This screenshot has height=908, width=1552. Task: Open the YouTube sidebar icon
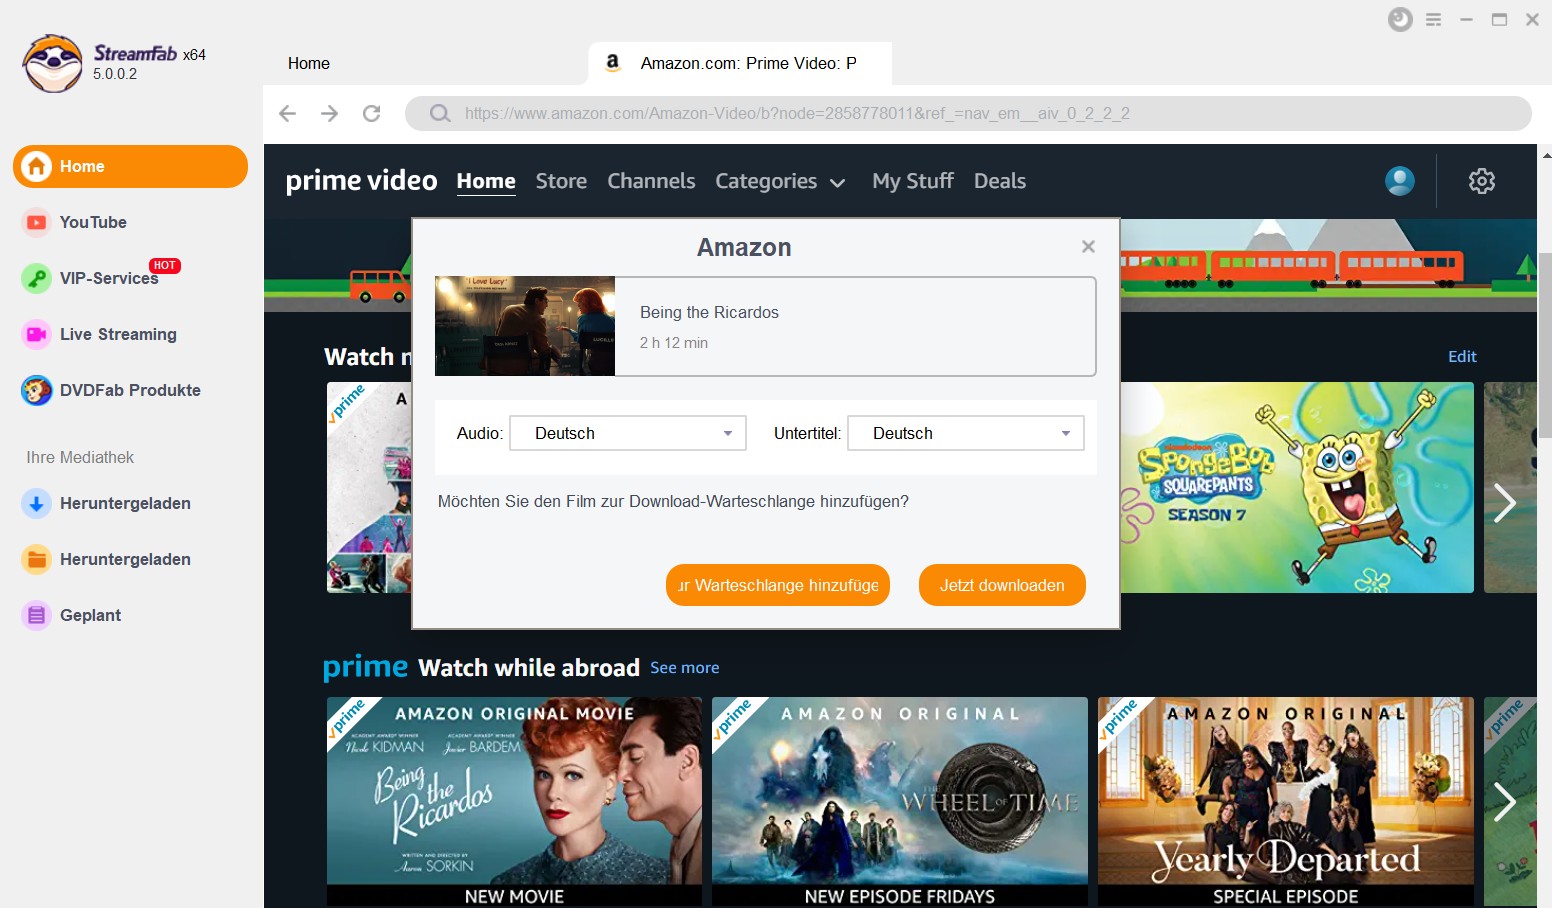point(37,222)
